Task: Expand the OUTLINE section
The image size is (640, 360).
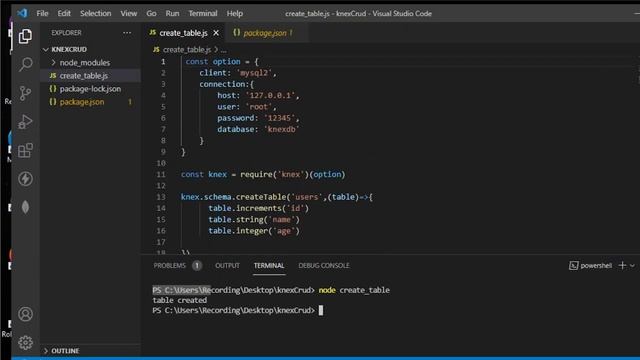Action: (x=46, y=351)
